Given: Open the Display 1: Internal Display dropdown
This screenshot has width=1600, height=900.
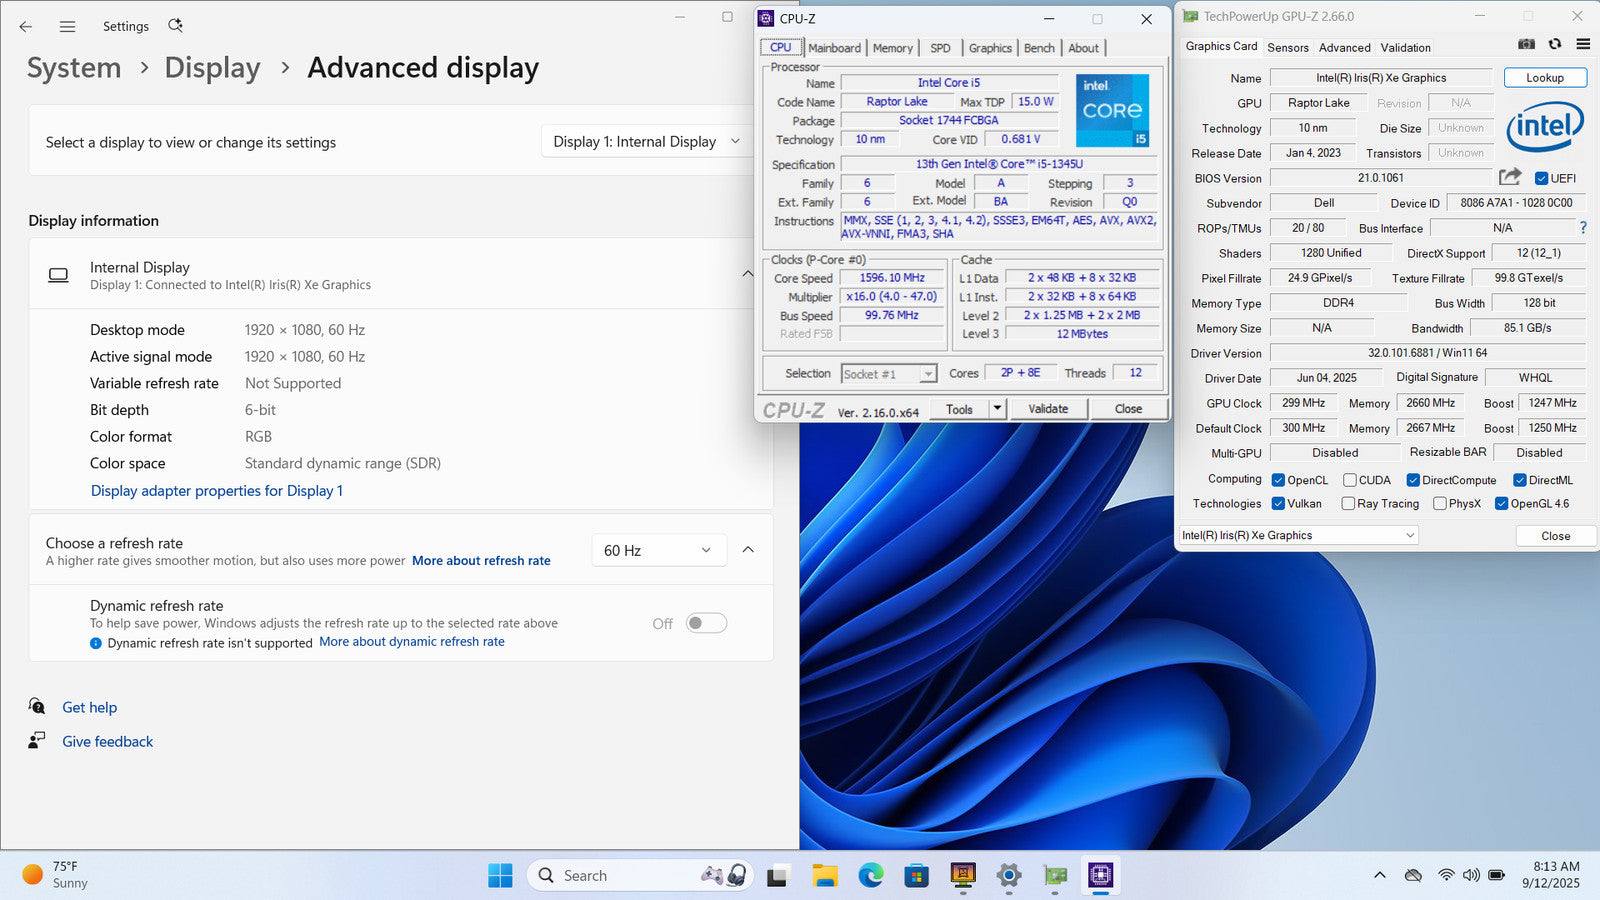Looking at the screenshot, I should (x=646, y=142).
